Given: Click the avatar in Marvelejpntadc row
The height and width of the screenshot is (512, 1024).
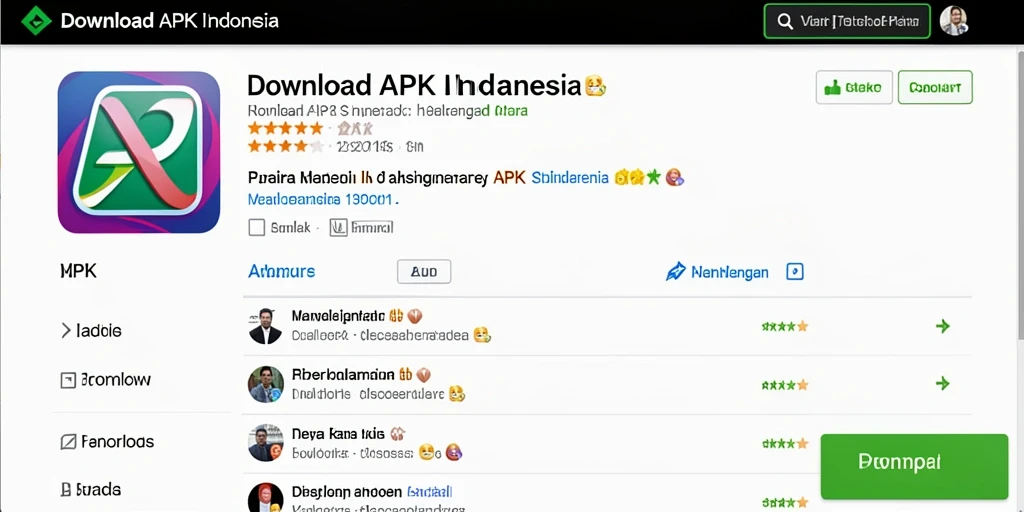Looking at the screenshot, I should click(x=265, y=326).
